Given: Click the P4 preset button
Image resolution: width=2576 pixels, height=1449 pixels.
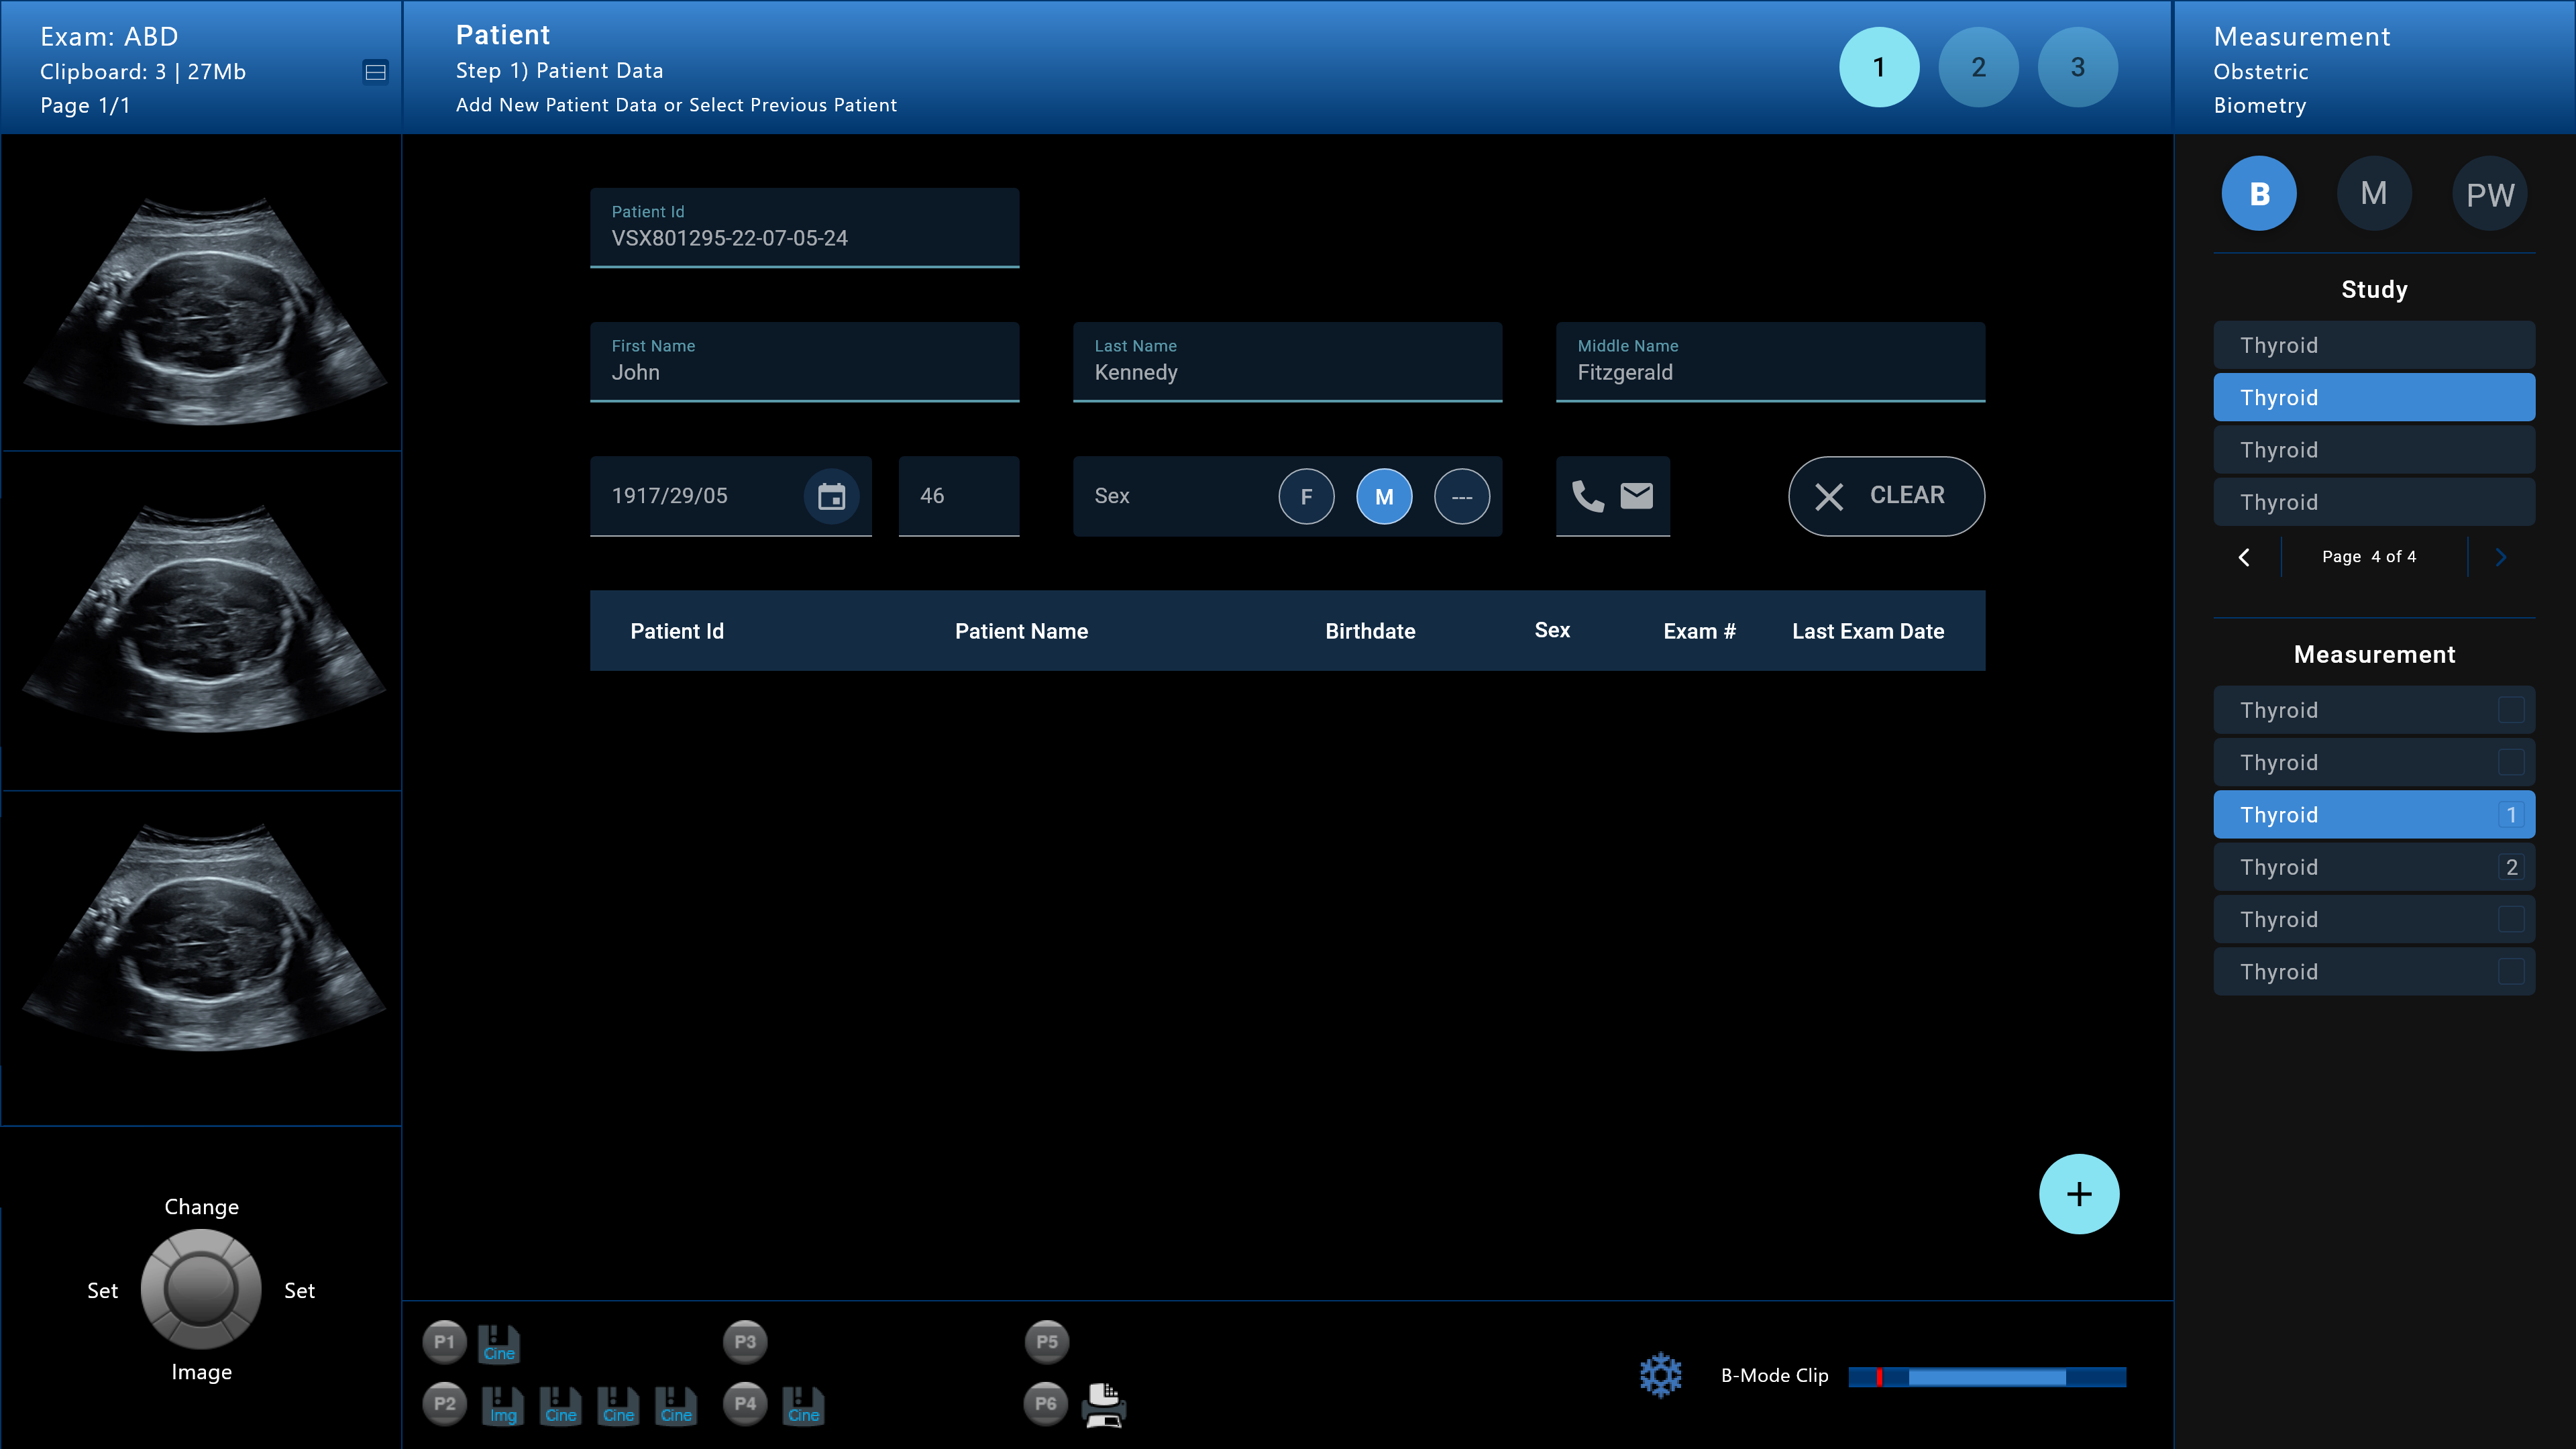Looking at the screenshot, I should [x=745, y=1404].
